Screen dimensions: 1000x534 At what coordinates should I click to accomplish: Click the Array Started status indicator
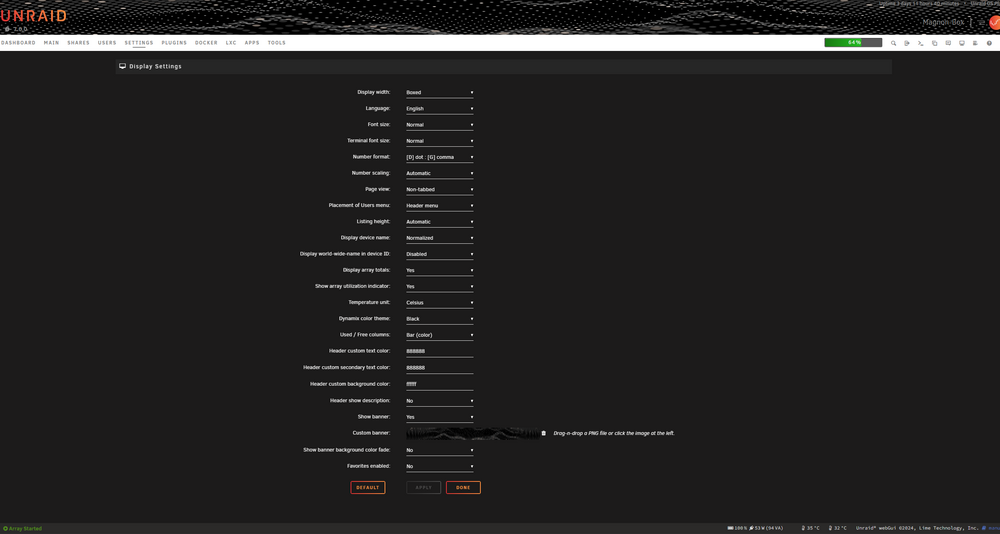coord(22,528)
